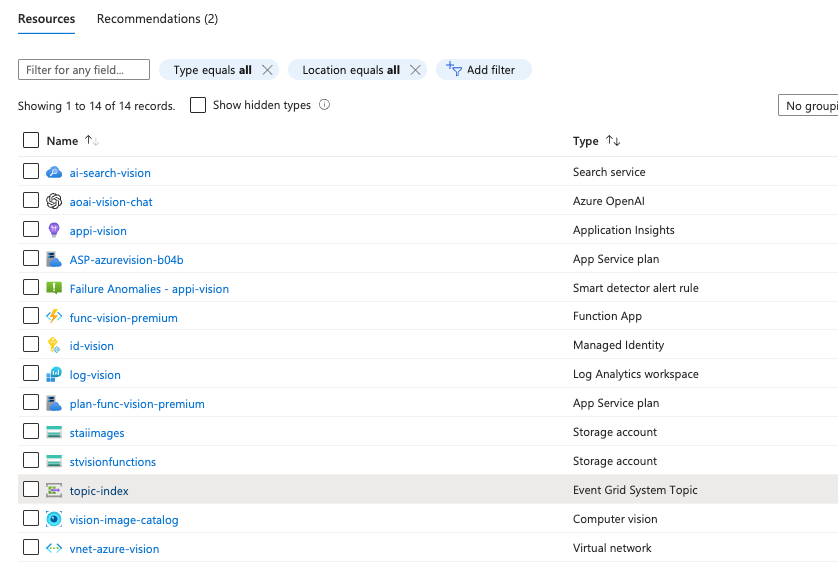This screenshot has height=578, width=838.
Task: Click the Application Insights lightbulb icon
Action: click(x=54, y=230)
